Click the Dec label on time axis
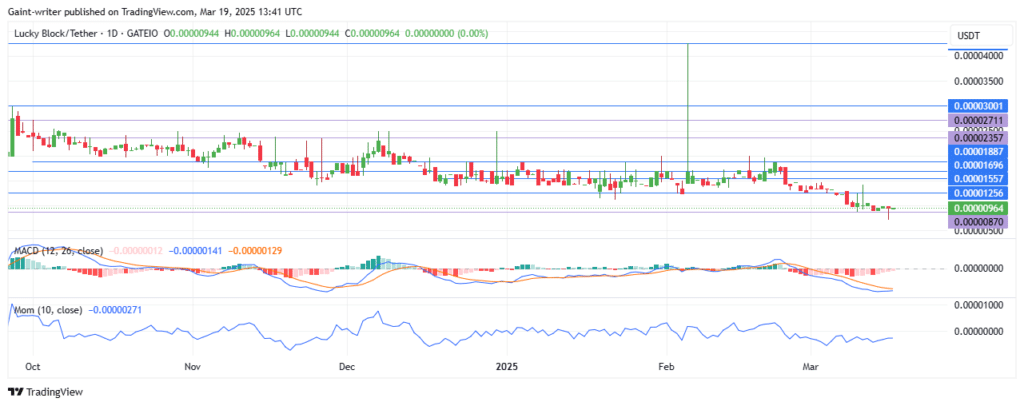 pos(347,367)
